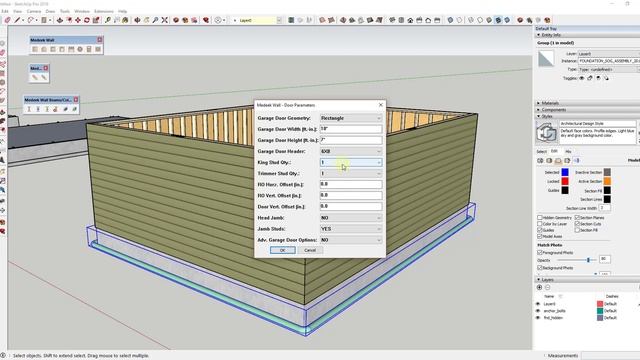This screenshot has height=360, width=640.
Task: Open the Extensions menu
Action: click(x=104, y=11)
